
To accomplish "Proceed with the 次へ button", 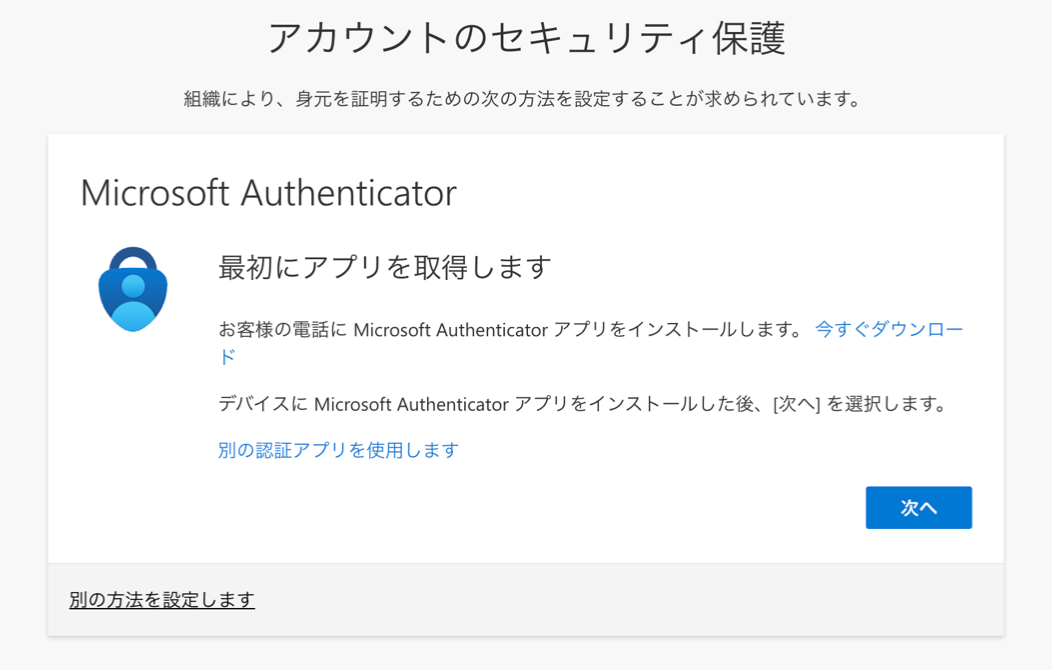I will click(x=918, y=508).
